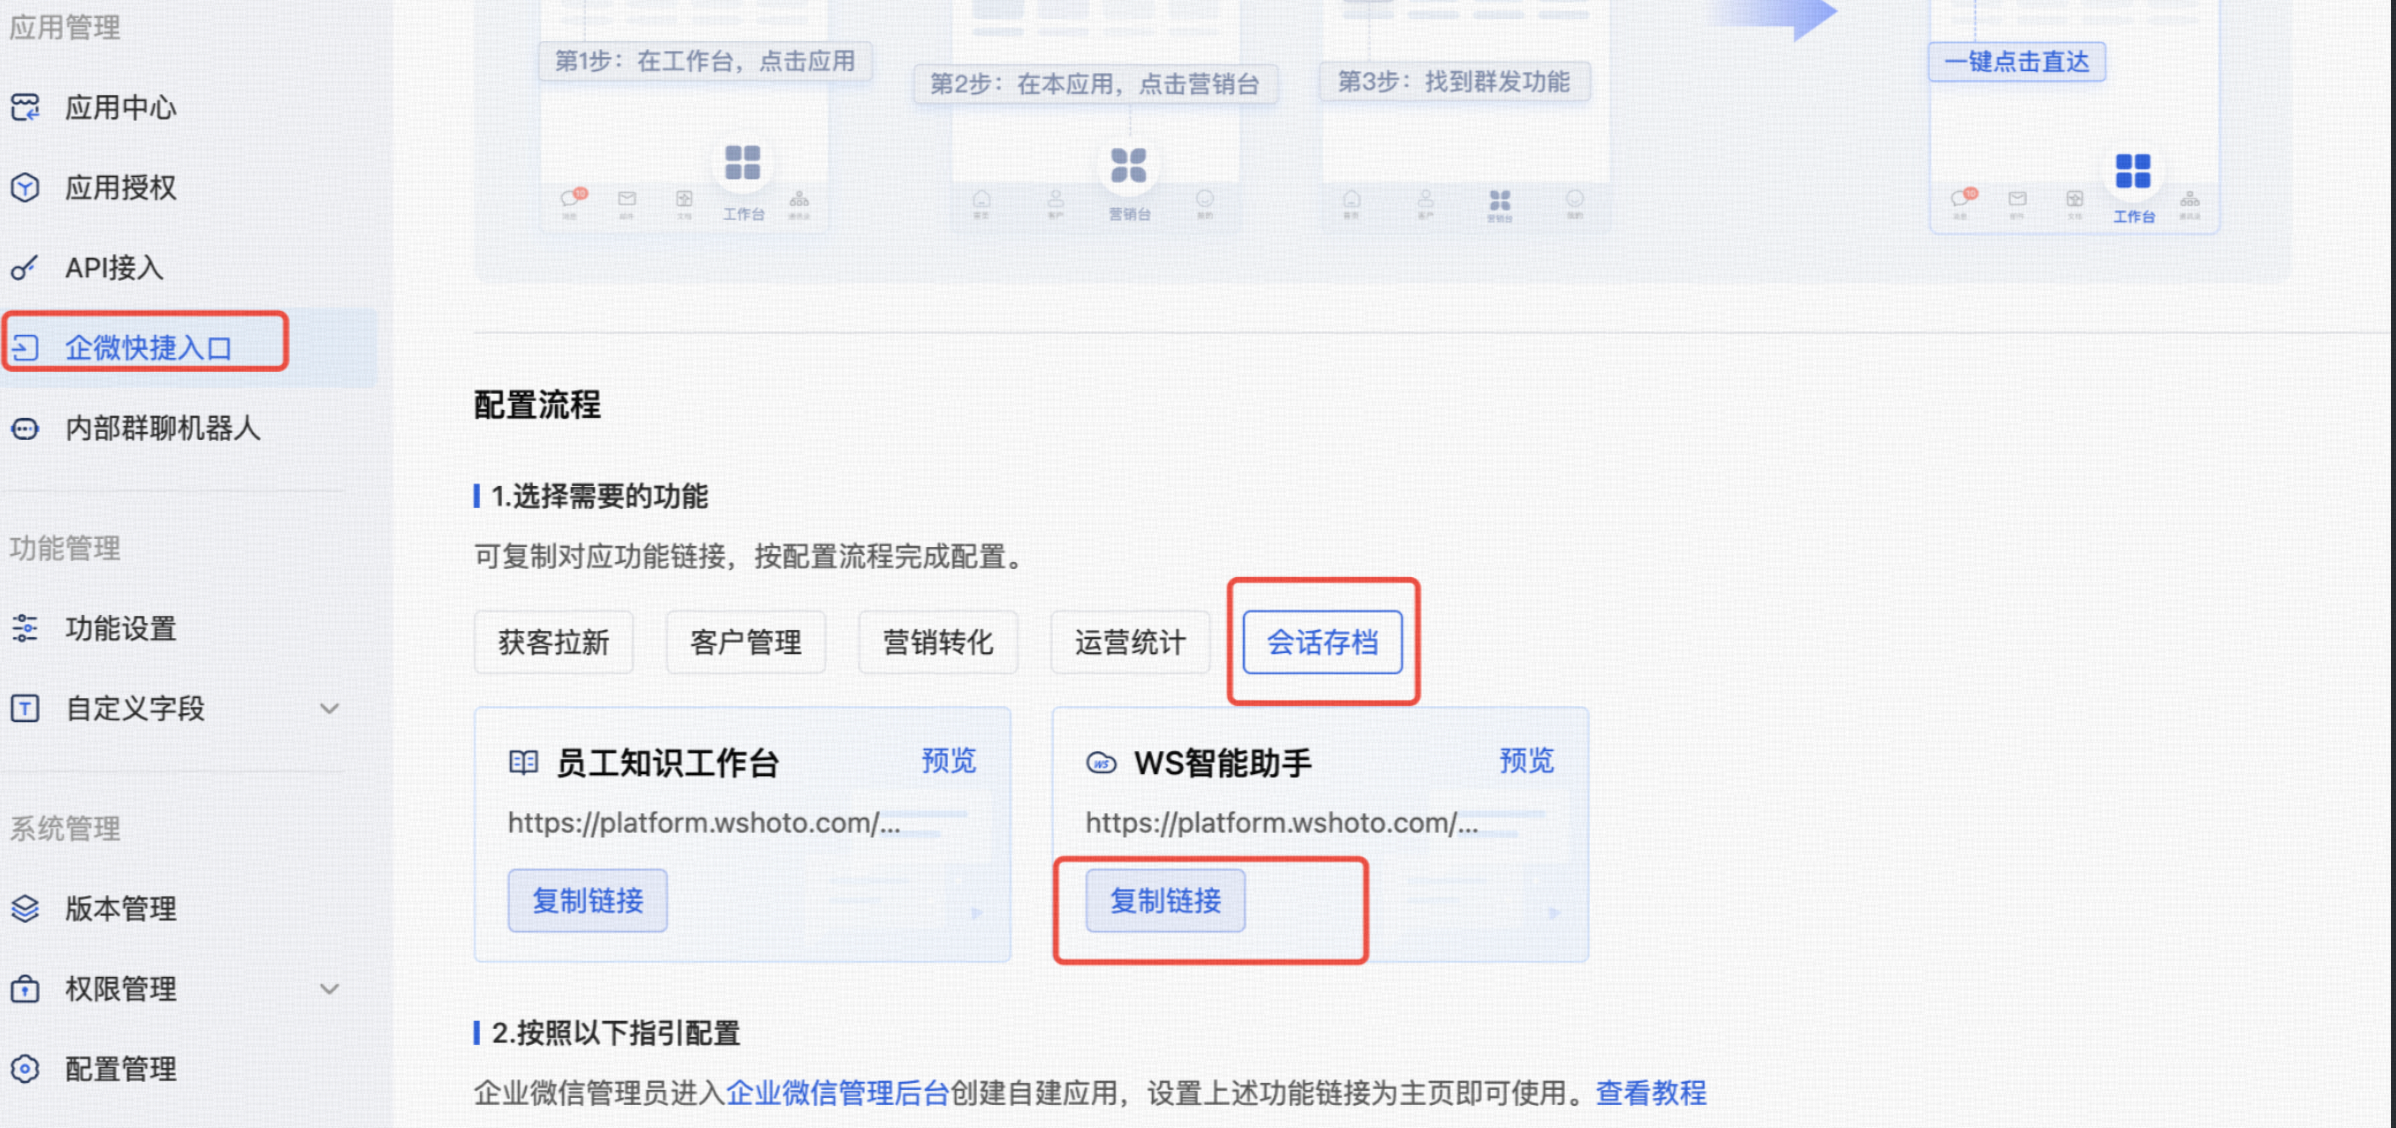Select the 会话存档 tab
Screen dimensions: 2396x1128
1322,642
